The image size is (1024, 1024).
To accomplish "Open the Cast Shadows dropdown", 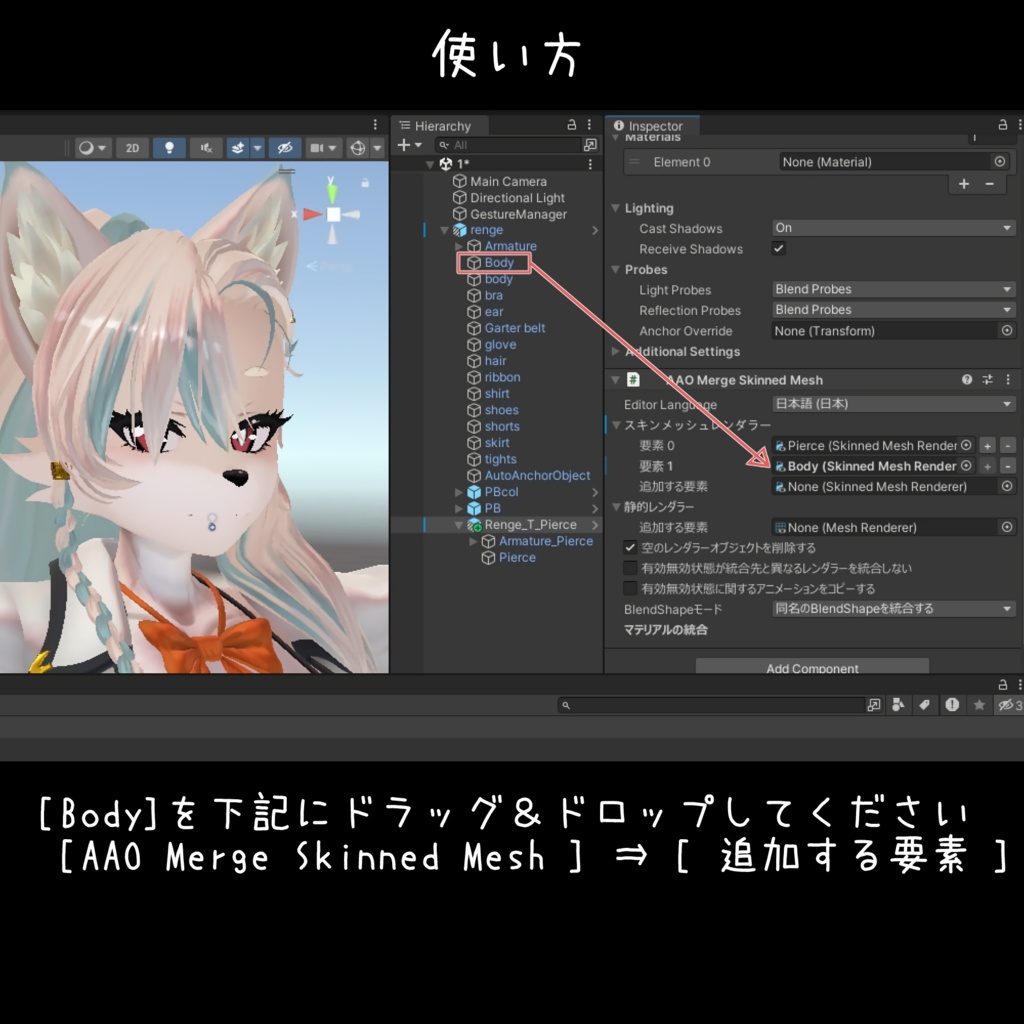I will pos(892,227).
